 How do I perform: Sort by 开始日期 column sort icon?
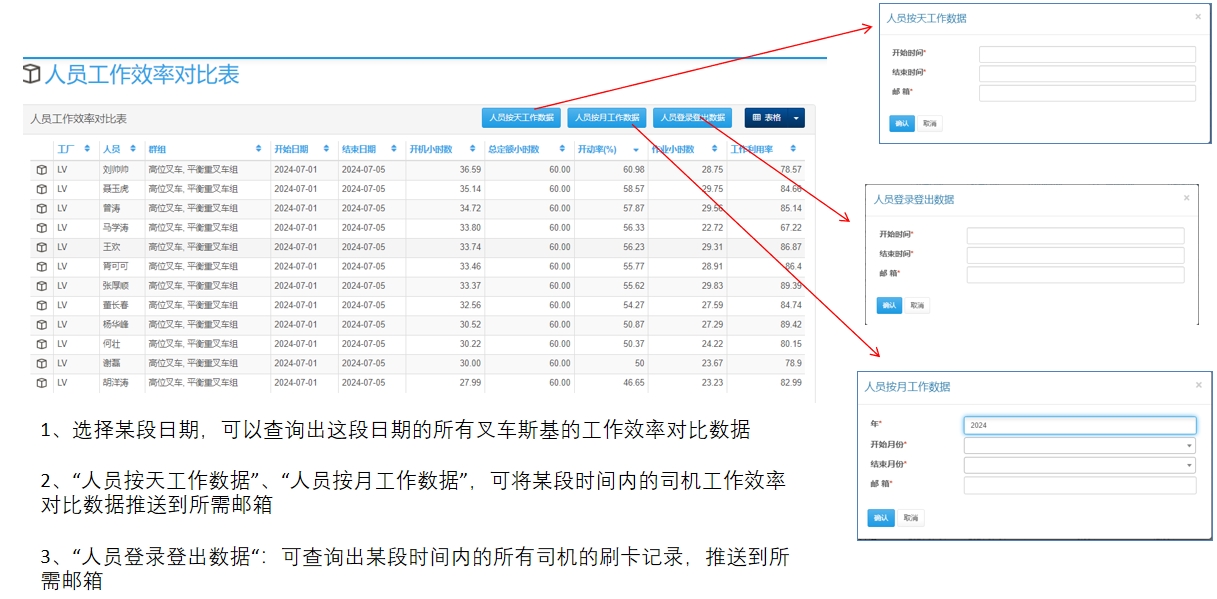pos(327,149)
